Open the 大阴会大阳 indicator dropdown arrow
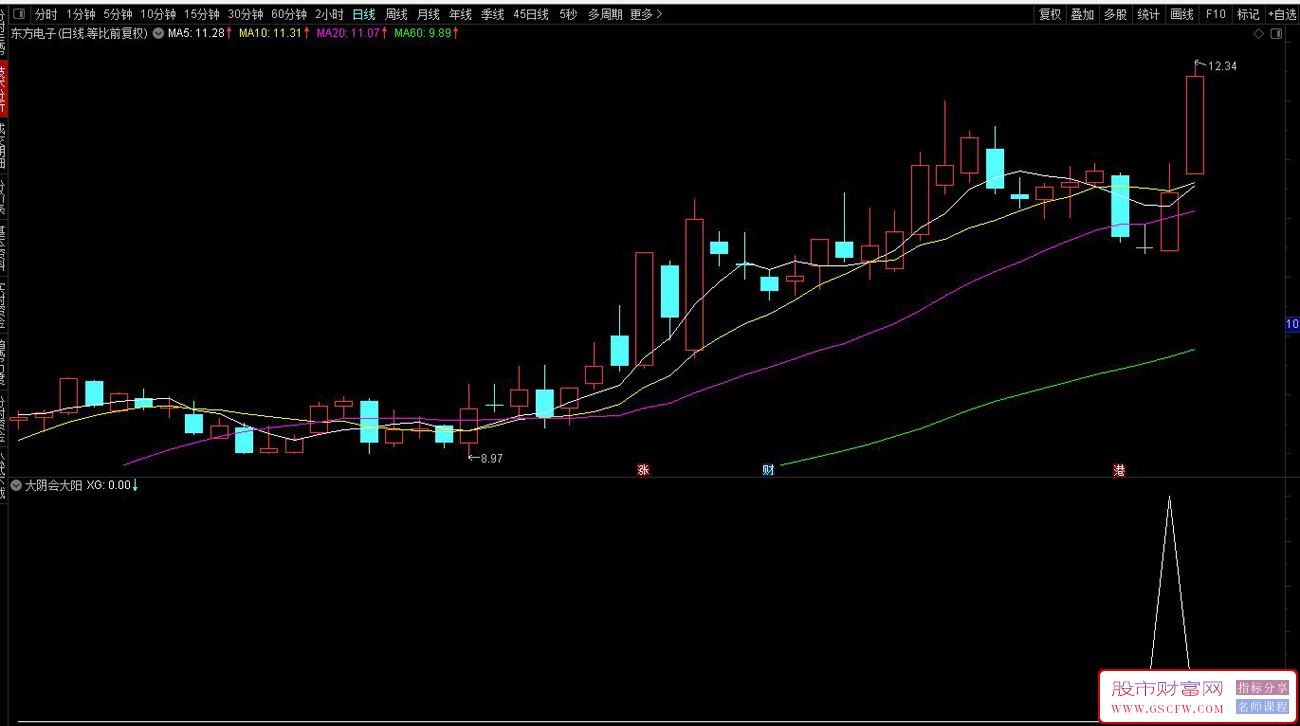Screen dimensions: 1300x726 click(16, 485)
